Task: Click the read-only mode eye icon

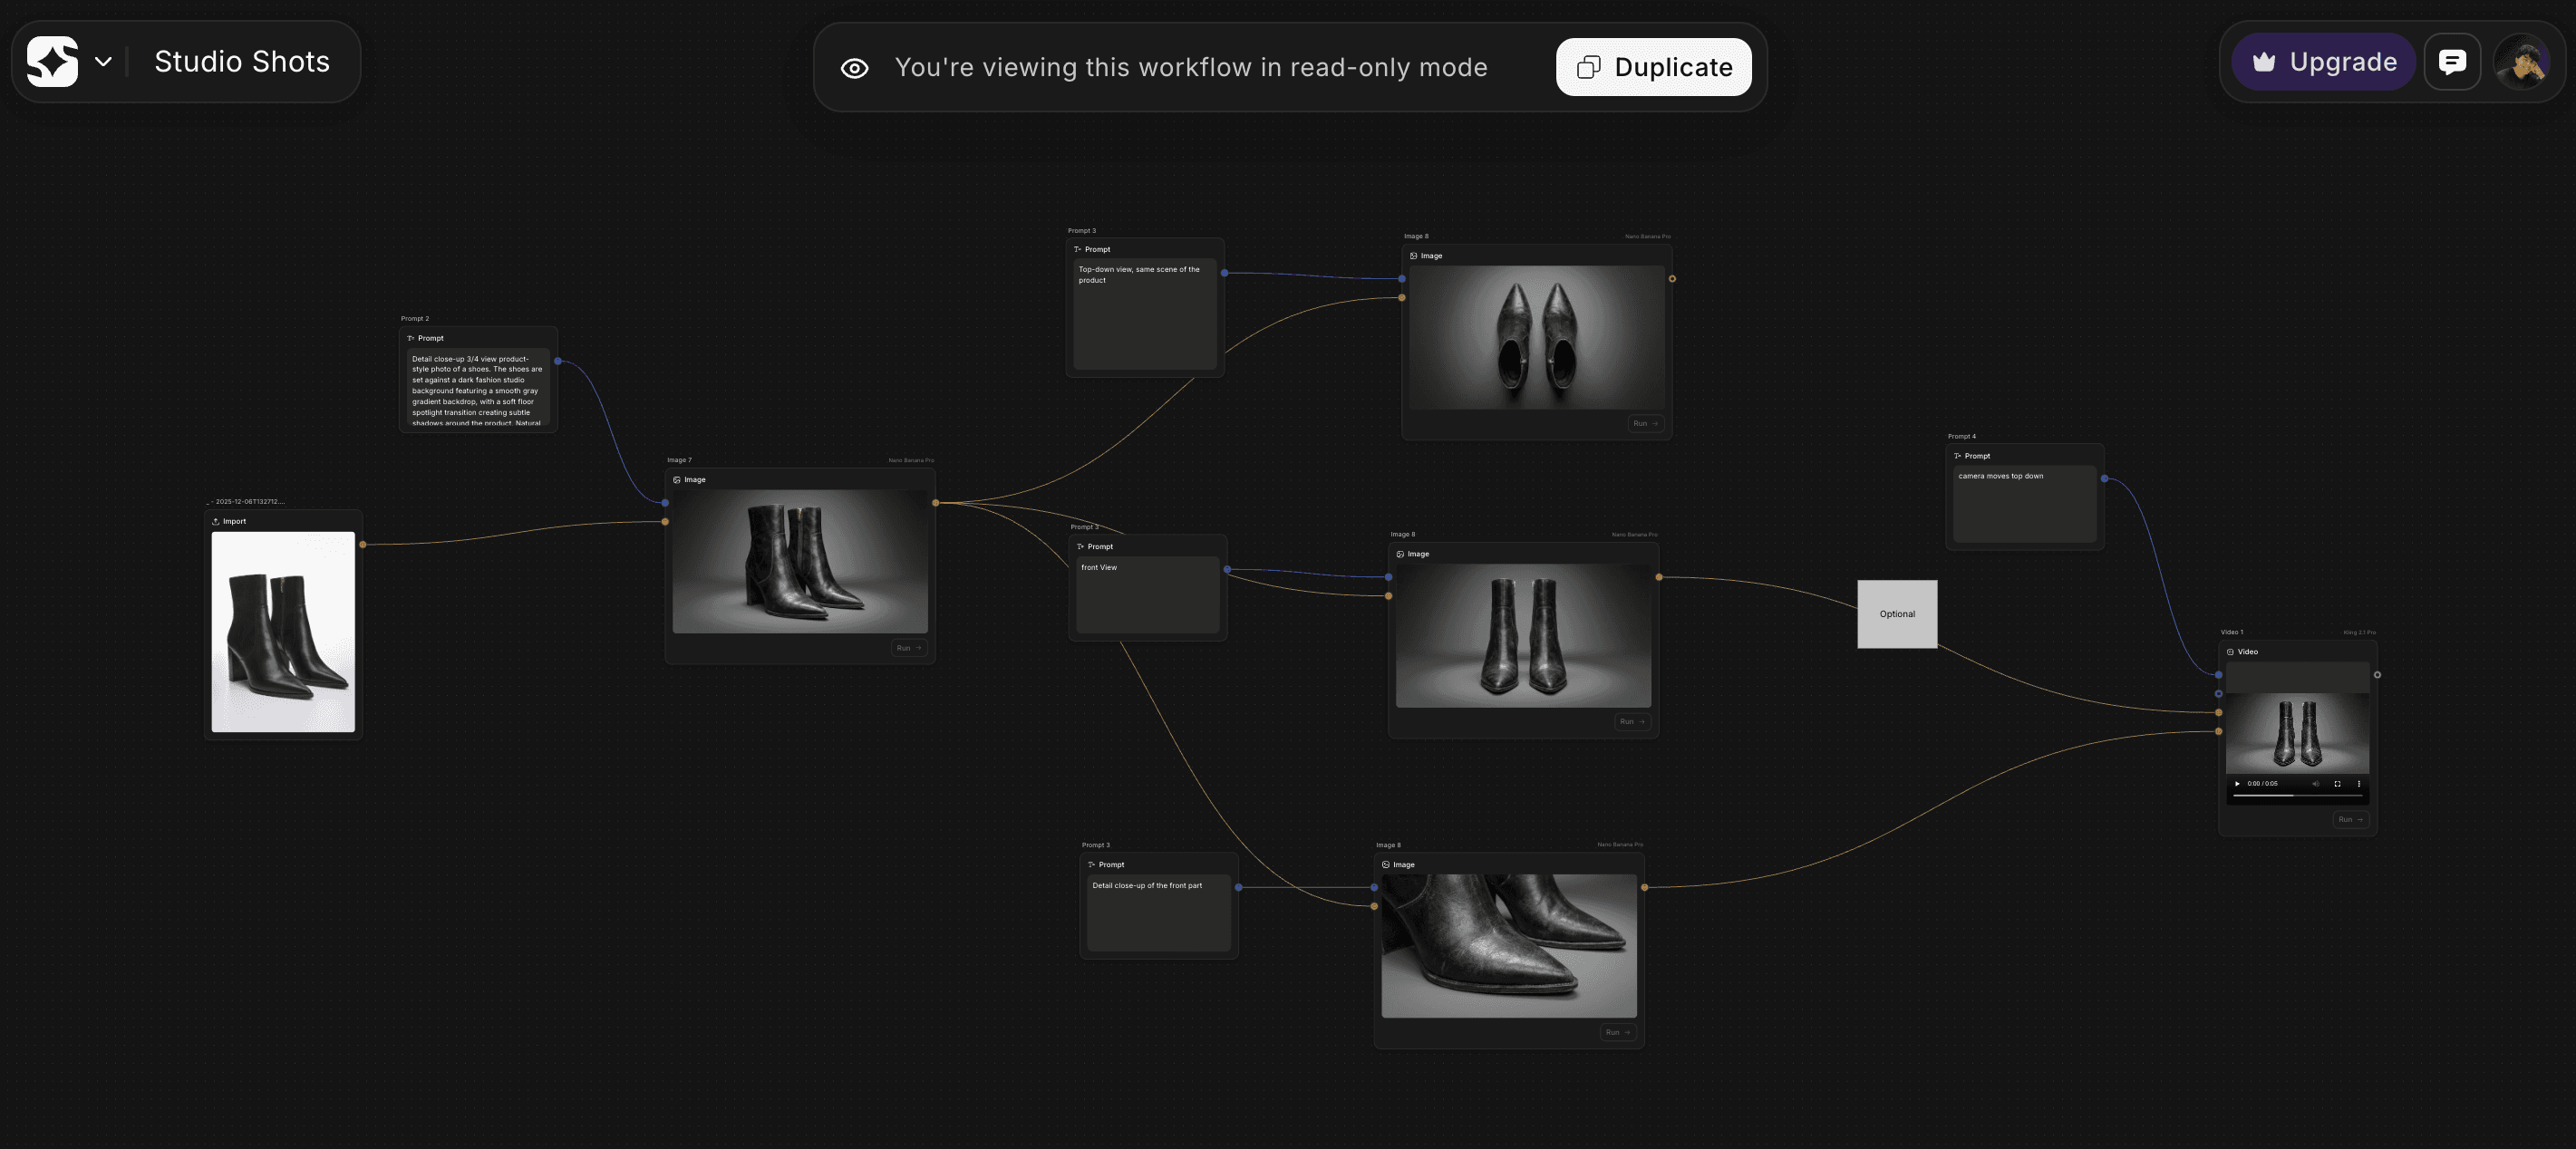Action: click(854, 68)
